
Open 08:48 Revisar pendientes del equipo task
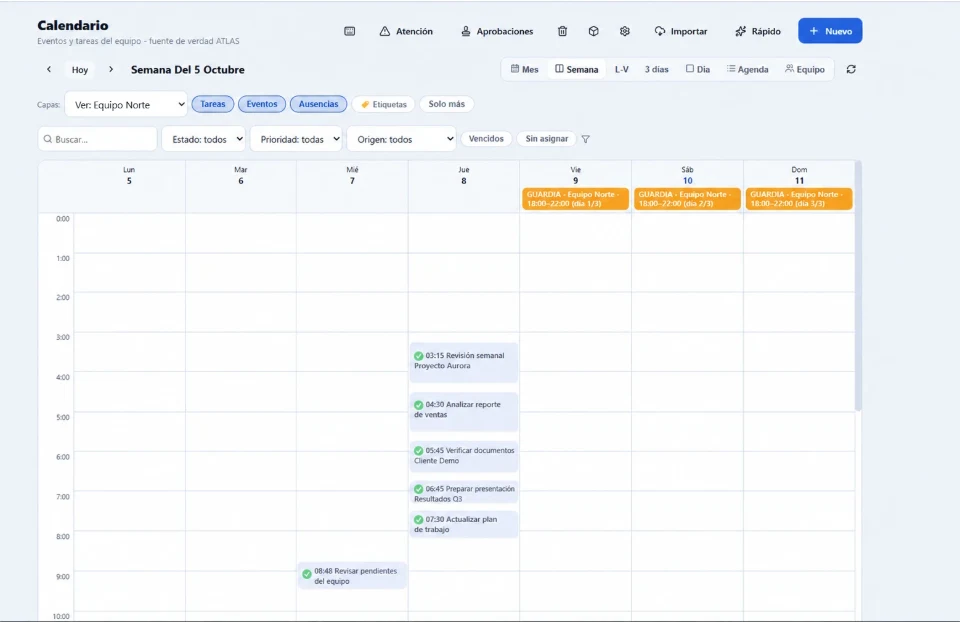click(352, 576)
